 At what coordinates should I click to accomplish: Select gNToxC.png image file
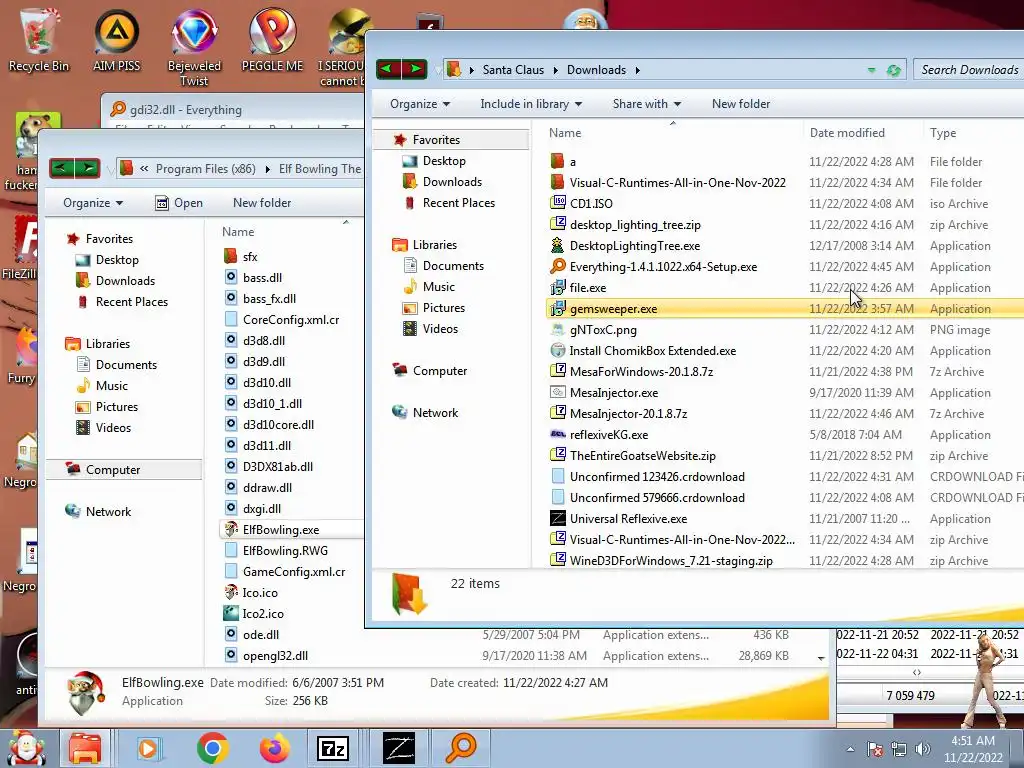(603, 330)
